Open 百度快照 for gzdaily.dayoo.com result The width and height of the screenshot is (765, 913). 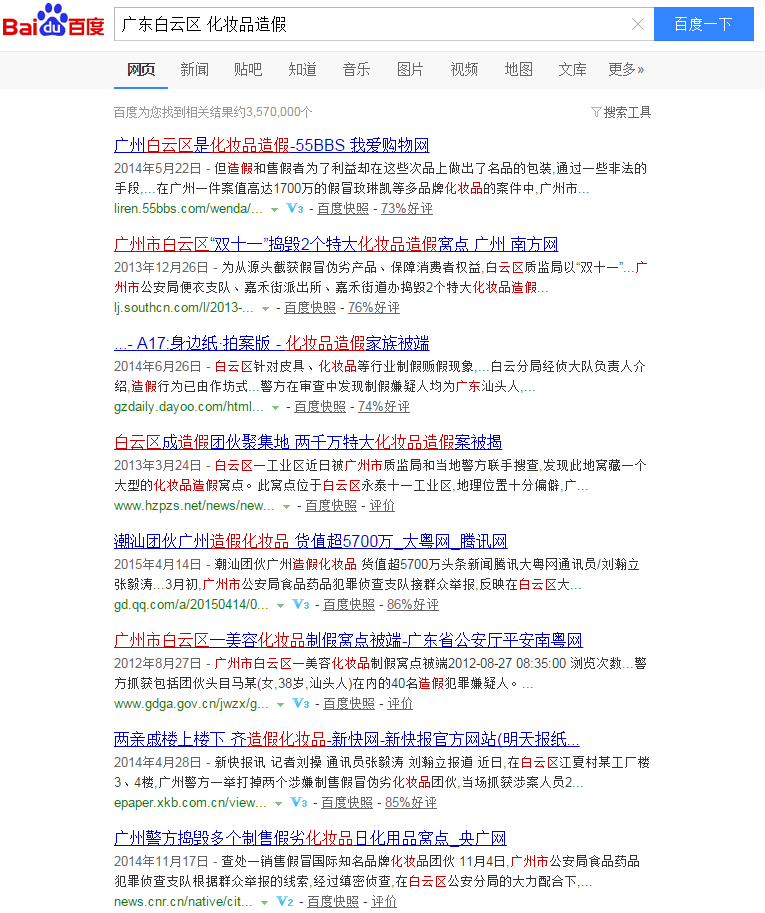[x=320, y=406]
